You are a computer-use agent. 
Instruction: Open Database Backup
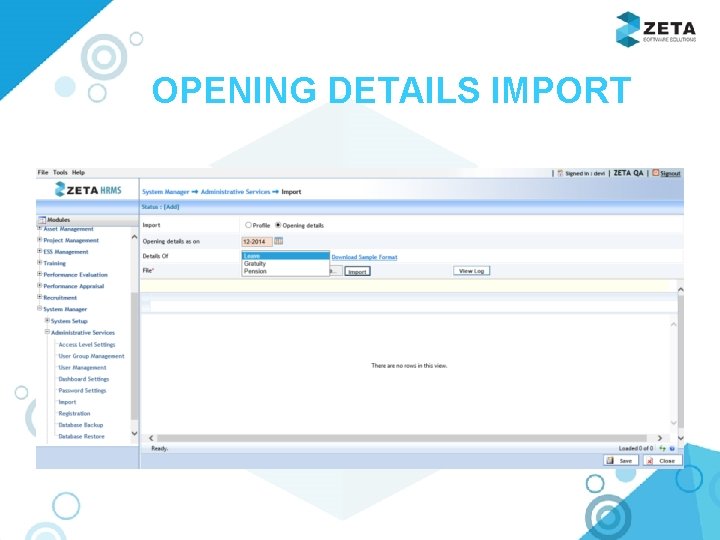coord(81,425)
